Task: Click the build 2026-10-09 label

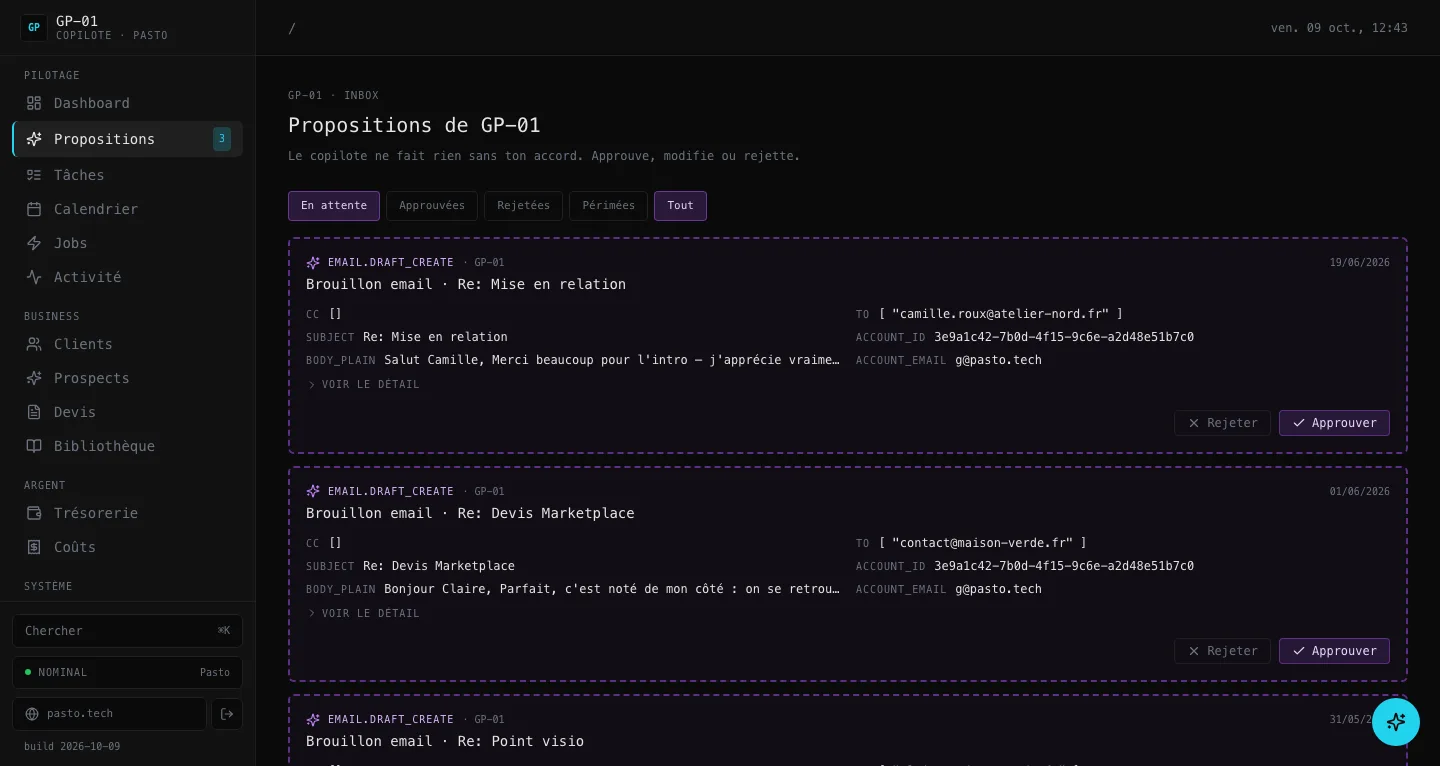Action: pos(72,747)
